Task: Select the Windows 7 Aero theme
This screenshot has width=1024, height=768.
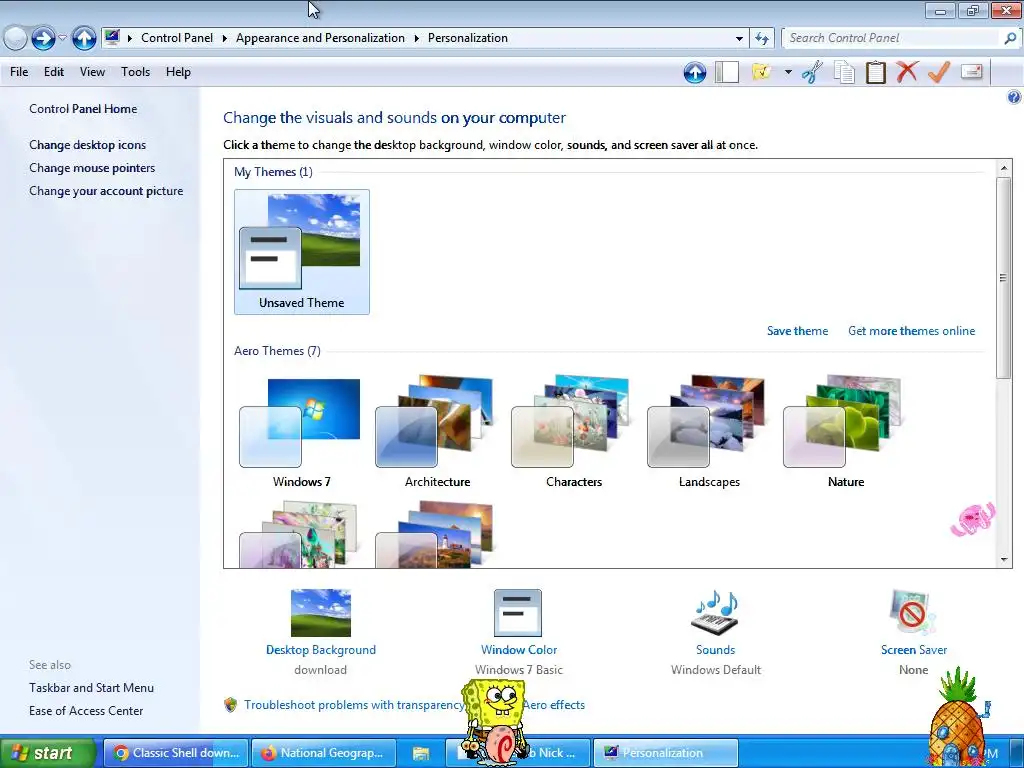Action: click(x=302, y=433)
